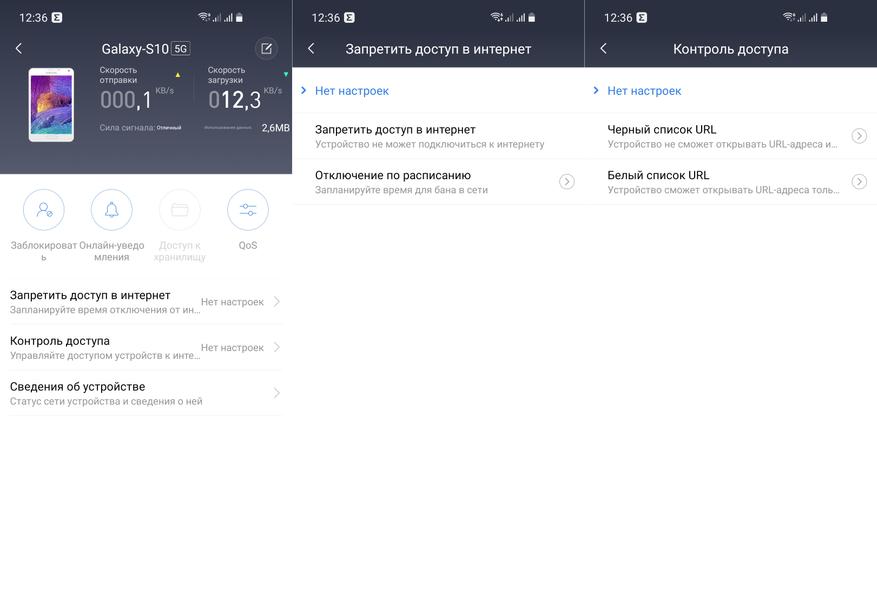Tap the 5G band badge near device name
Viewport: 877px width, 616px height.
click(181, 49)
